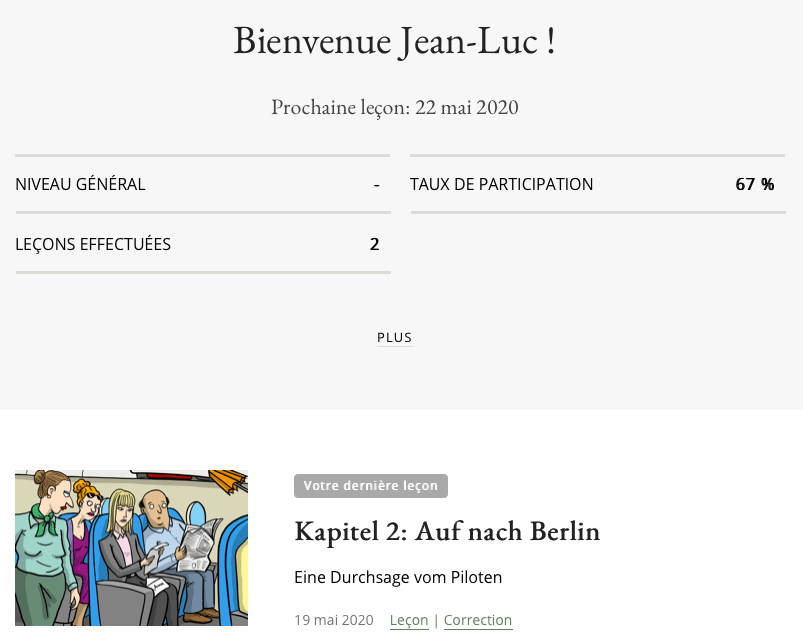Open the Leçon link

[x=409, y=620]
